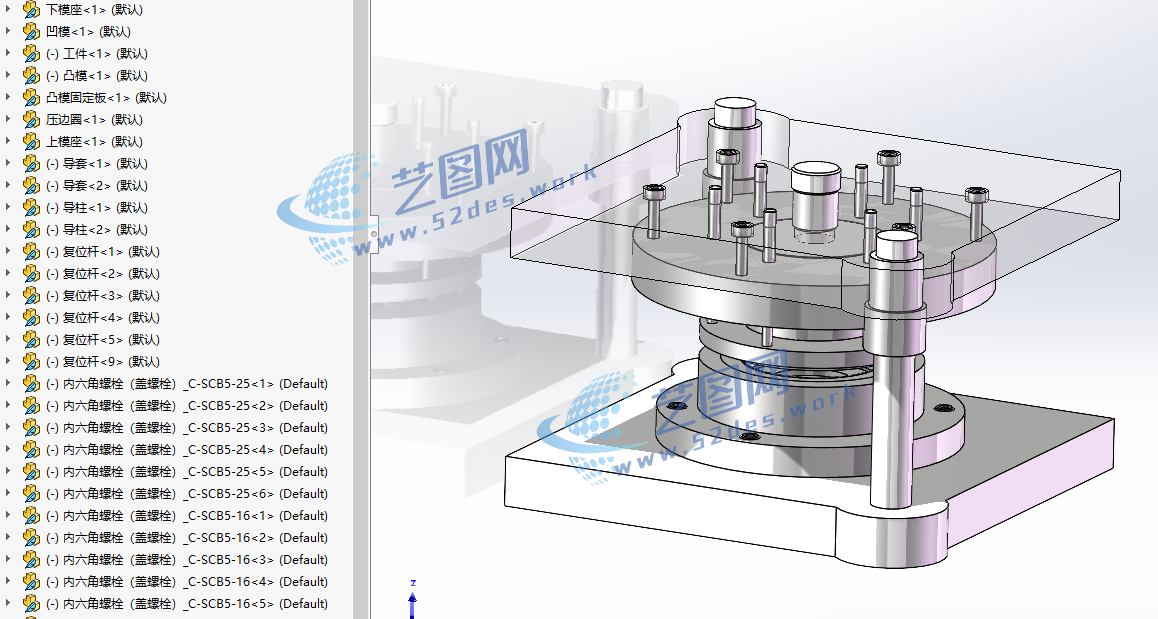
Task: Click the part icon beside 复位杆<2>
Action: click(x=31, y=274)
